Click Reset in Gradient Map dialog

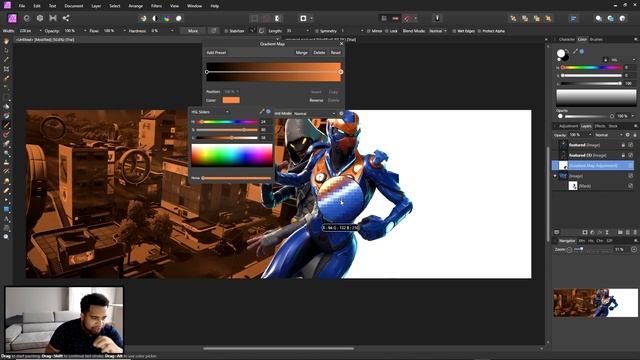point(336,53)
